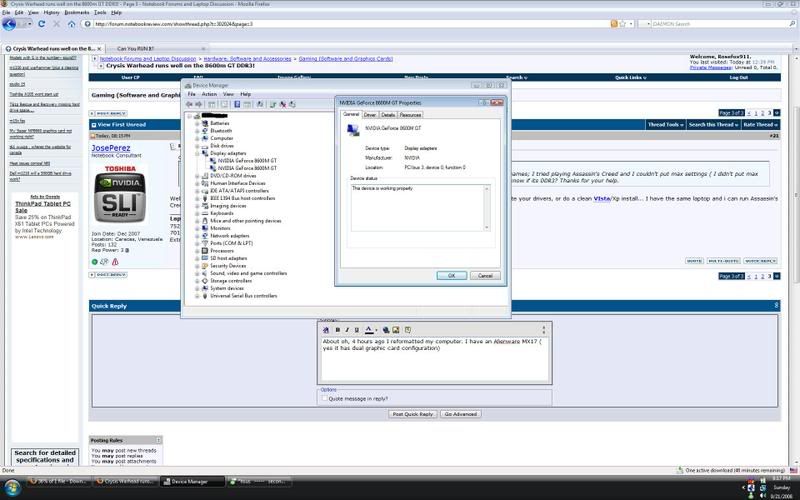The image size is (800, 500).
Task: Toggle Quote message in reply checkbox
Action: (x=324, y=398)
